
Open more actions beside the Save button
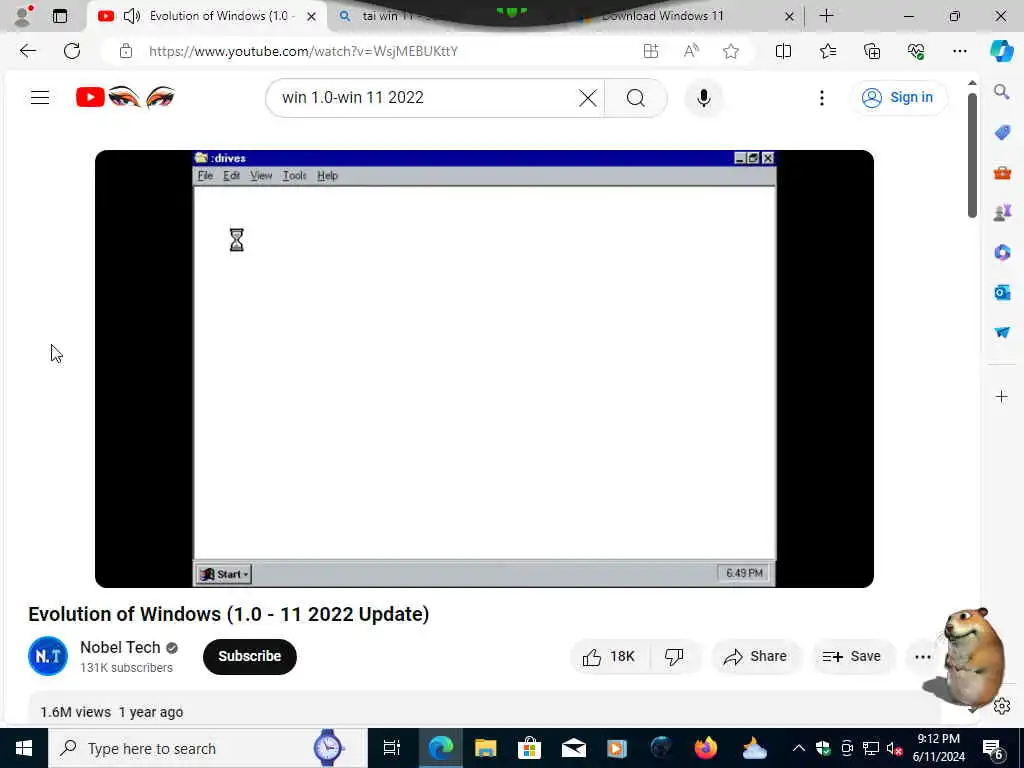coord(923,657)
